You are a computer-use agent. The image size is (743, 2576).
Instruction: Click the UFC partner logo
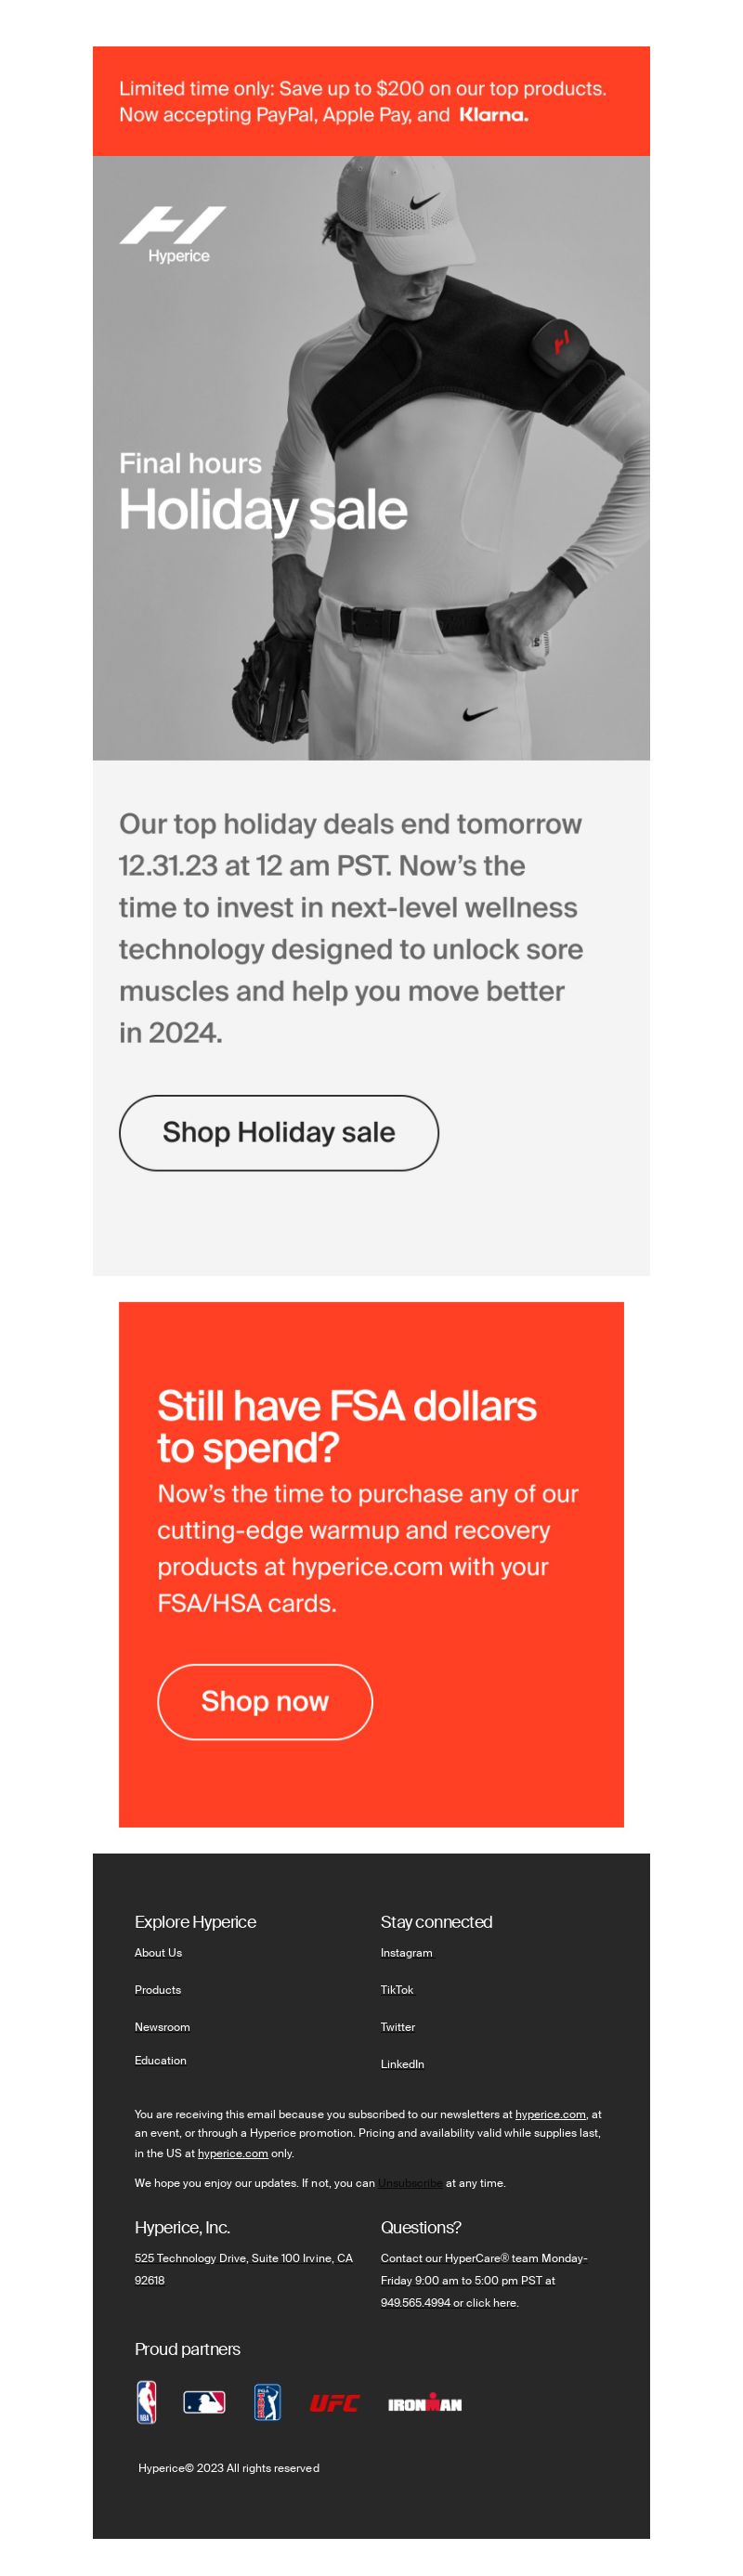[334, 2403]
